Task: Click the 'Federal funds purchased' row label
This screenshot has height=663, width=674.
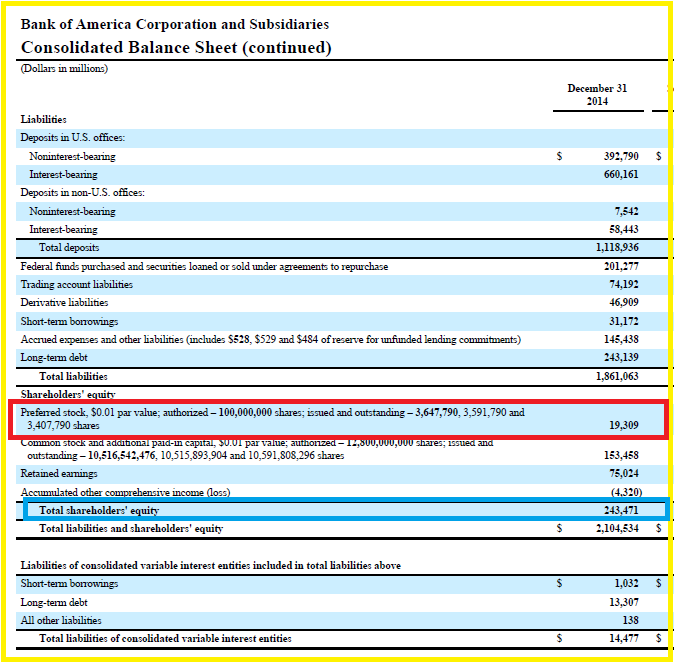Action: (x=204, y=267)
